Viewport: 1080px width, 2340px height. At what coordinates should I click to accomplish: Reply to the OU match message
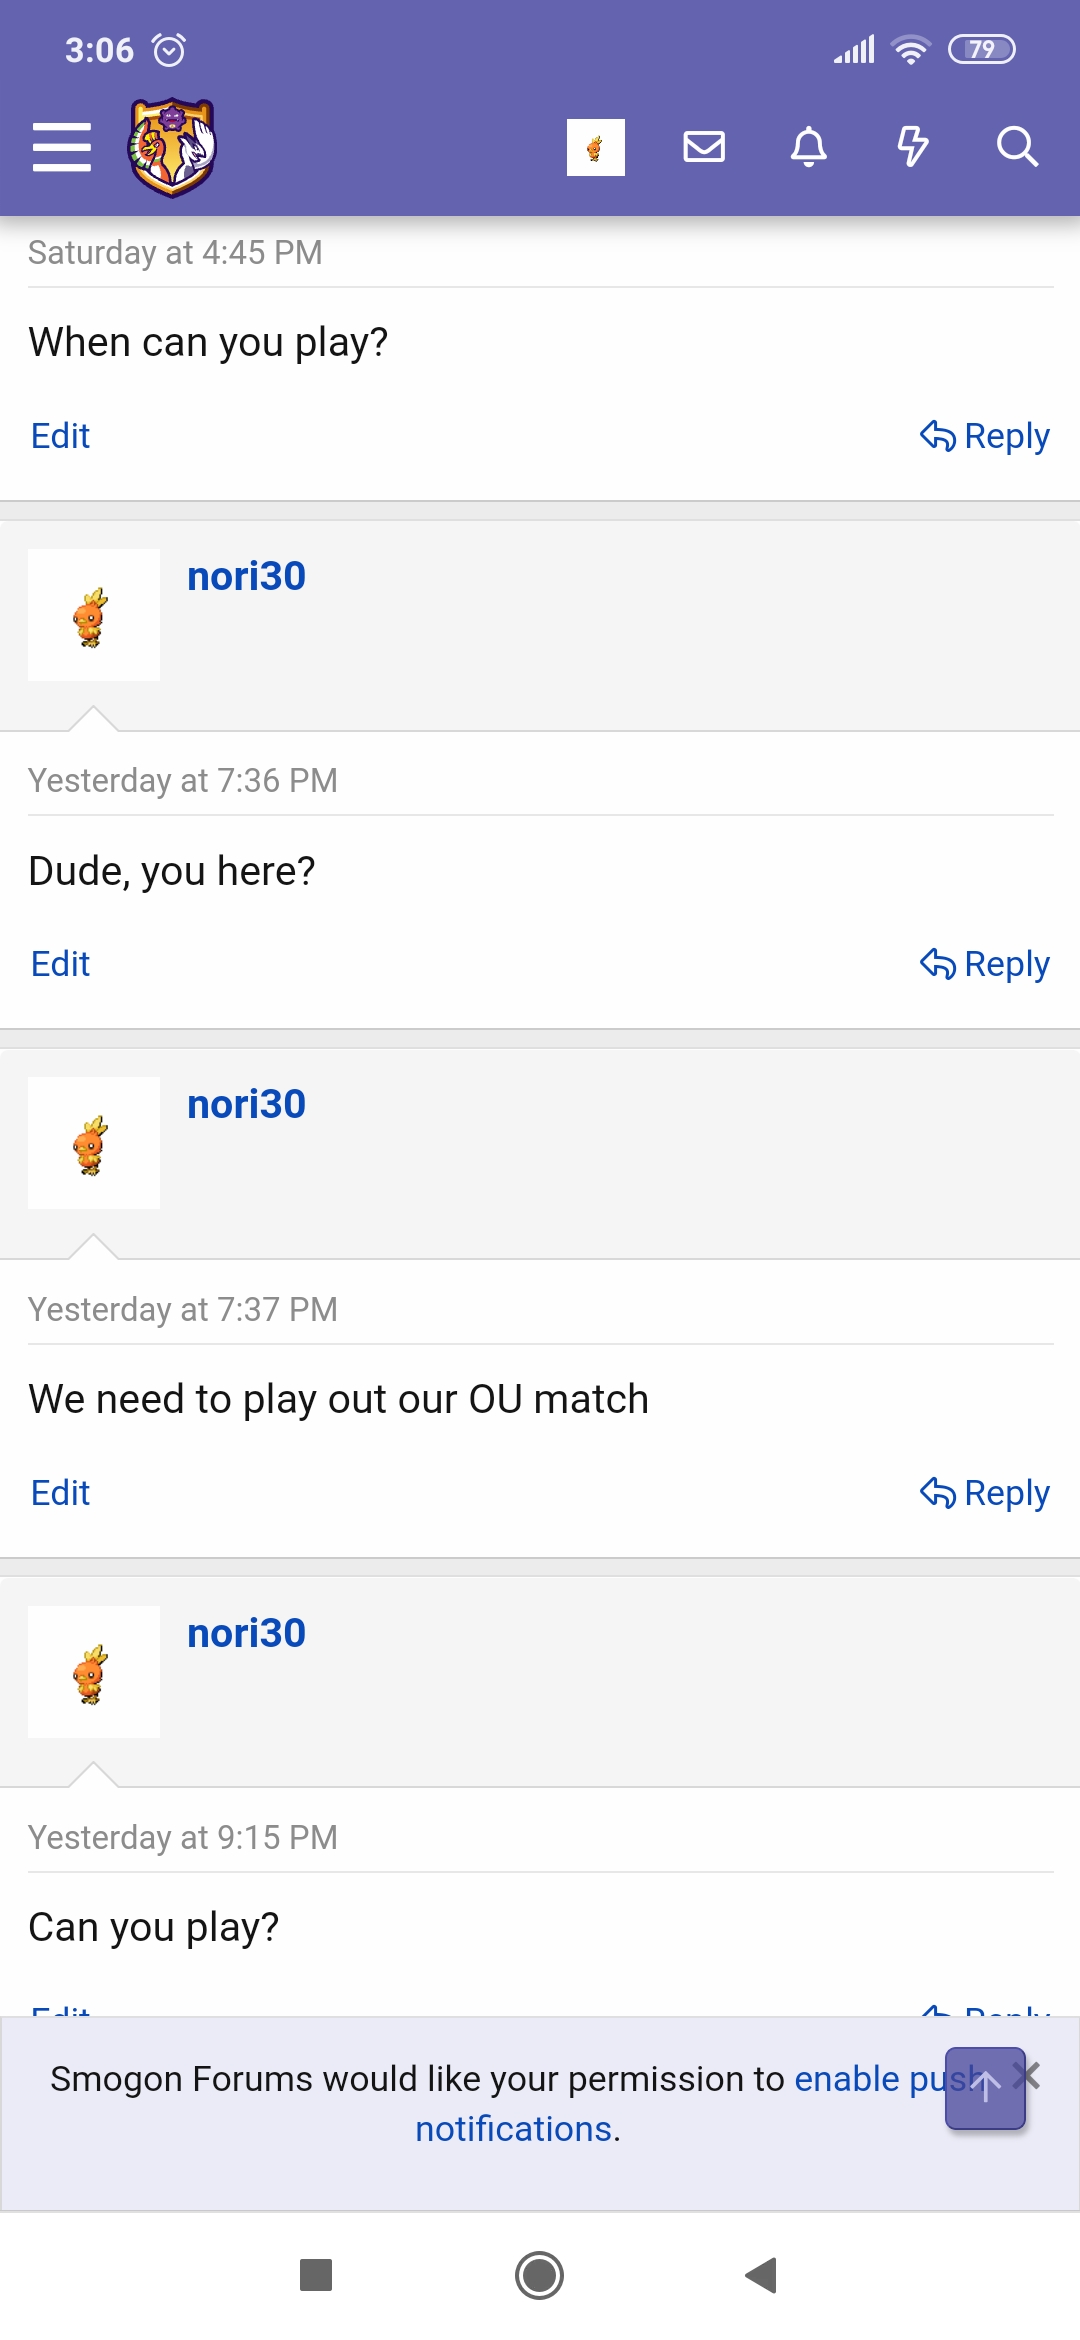985,1493
